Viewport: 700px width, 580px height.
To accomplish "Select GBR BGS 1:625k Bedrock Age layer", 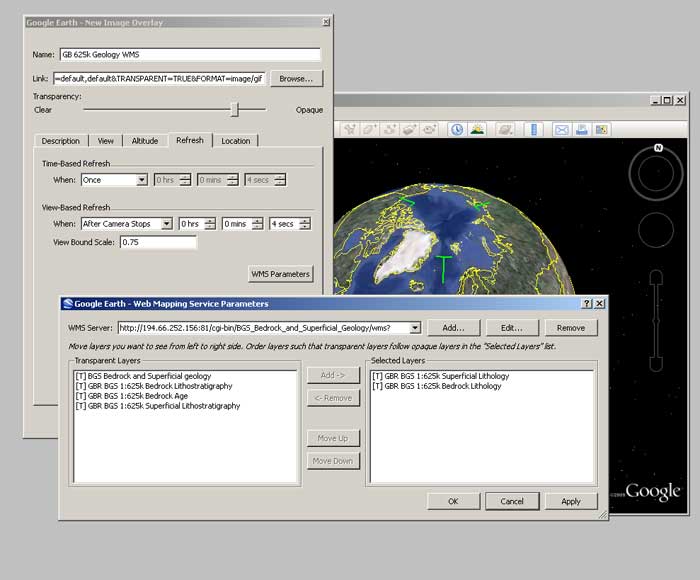I will pyautogui.click(x=132, y=396).
